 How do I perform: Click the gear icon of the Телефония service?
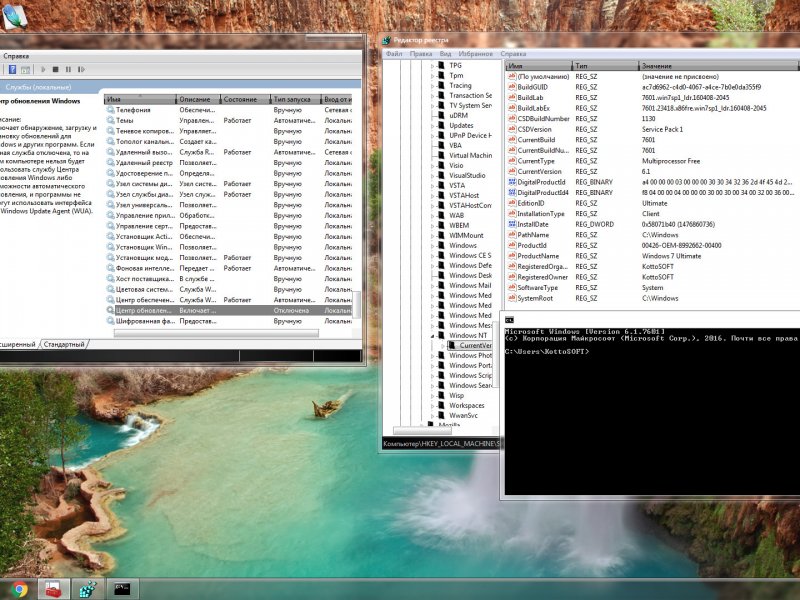110,110
